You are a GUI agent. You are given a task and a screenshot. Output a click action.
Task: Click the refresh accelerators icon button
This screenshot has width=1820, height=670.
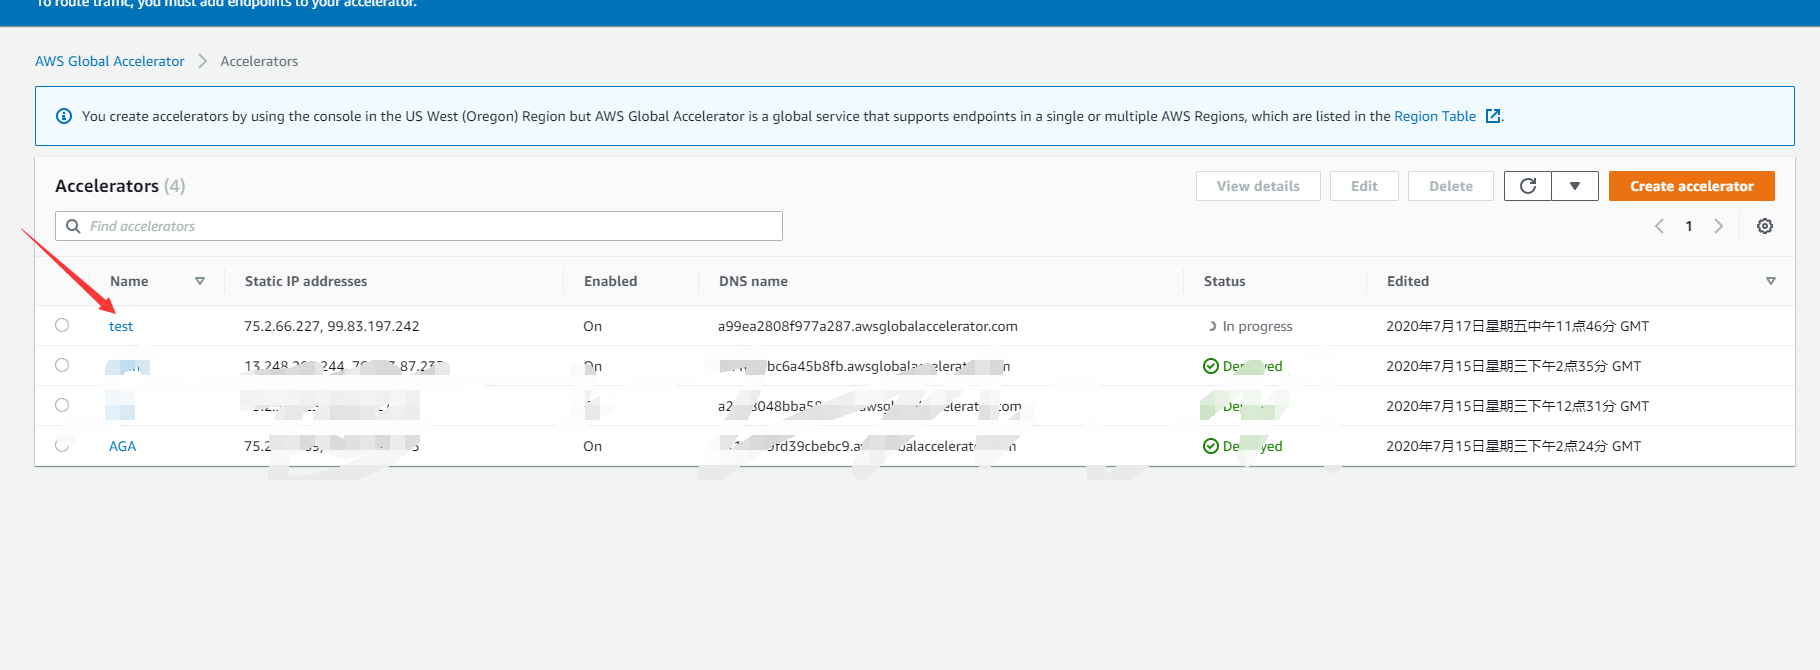(1527, 186)
